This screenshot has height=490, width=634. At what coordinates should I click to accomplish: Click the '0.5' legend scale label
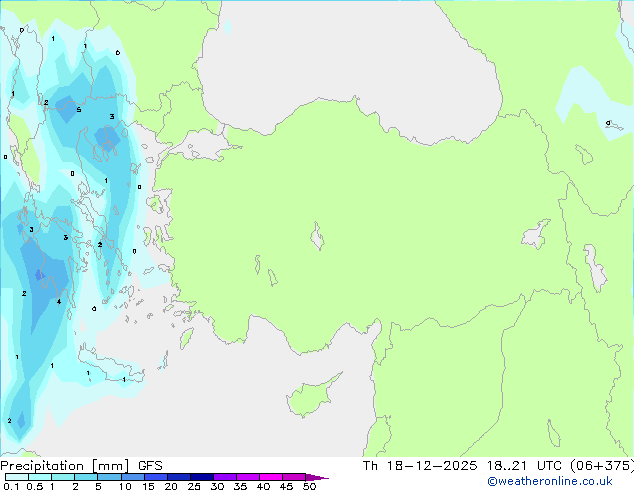click(x=35, y=486)
